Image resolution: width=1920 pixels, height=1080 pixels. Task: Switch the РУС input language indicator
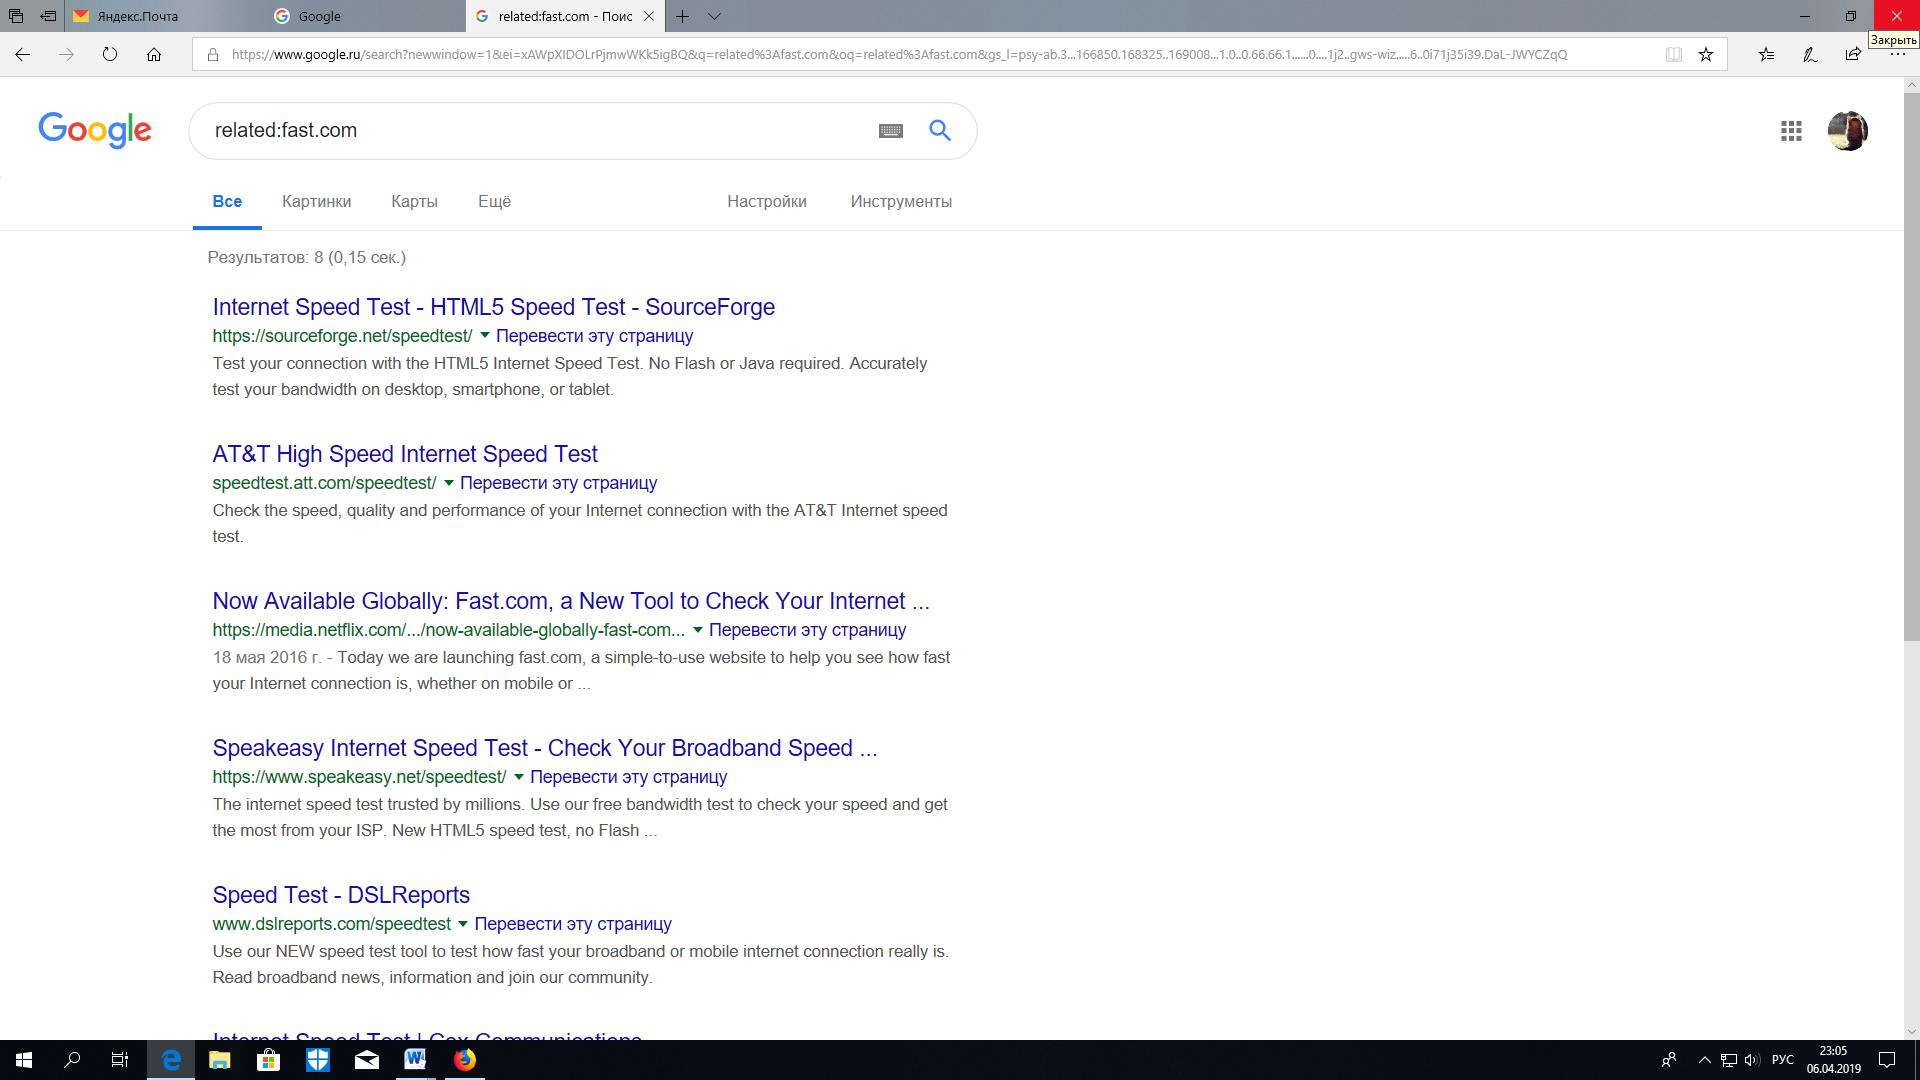tap(1782, 1060)
